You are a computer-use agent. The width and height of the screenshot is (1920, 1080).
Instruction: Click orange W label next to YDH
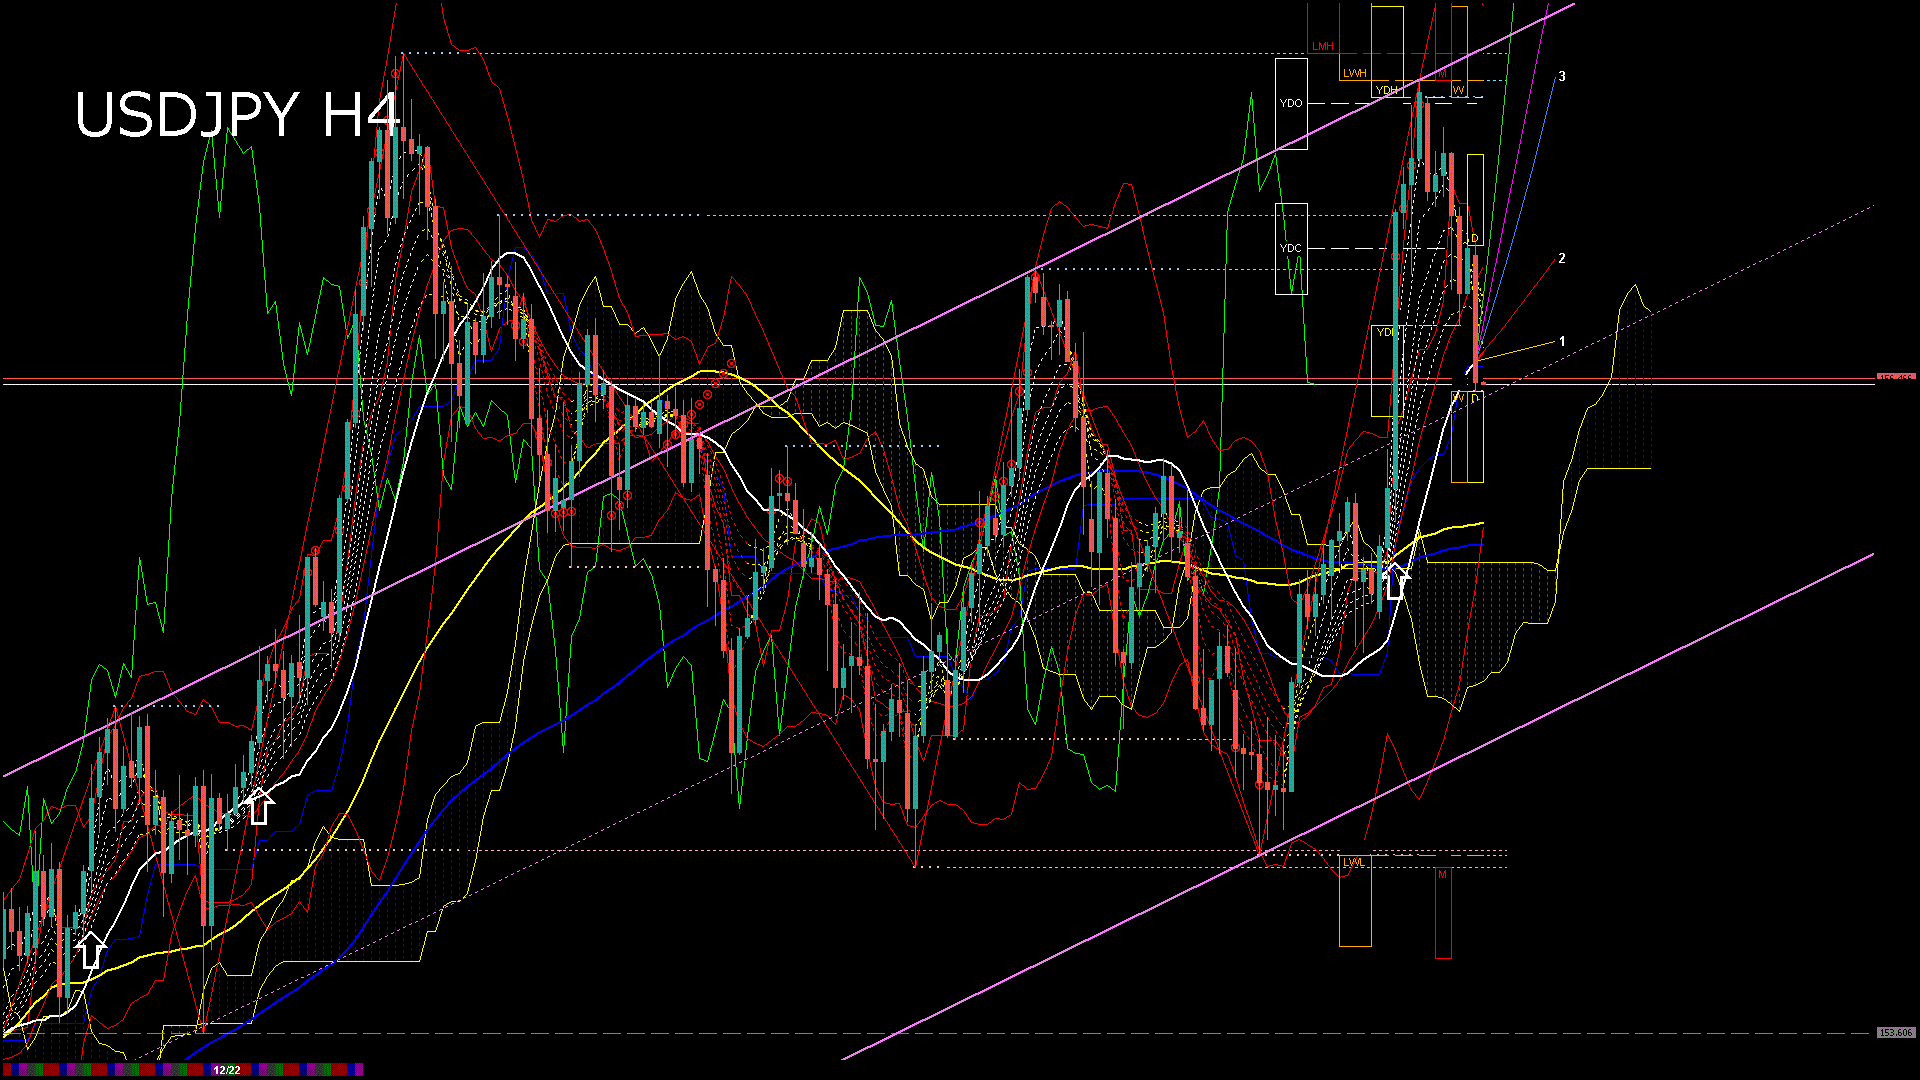click(x=1458, y=90)
